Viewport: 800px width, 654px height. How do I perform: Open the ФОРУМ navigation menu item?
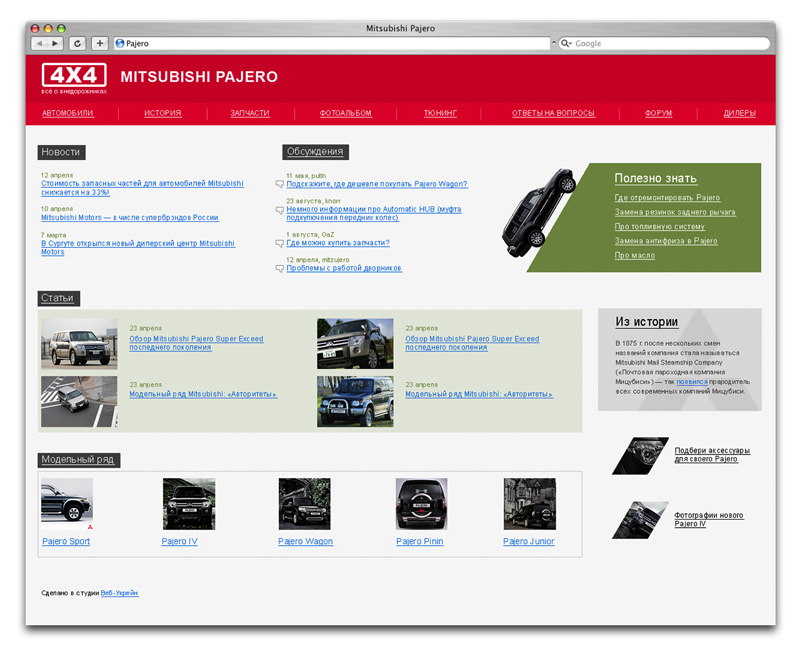(x=658, y=113)
